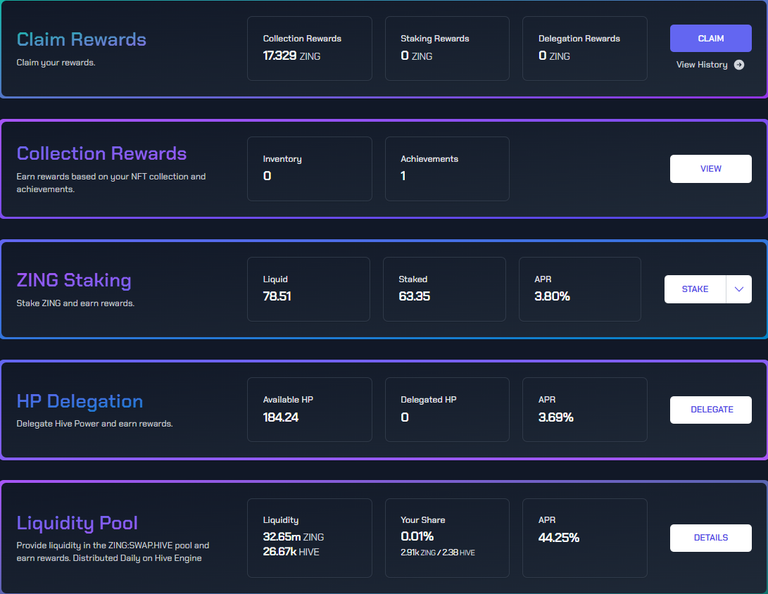Click the Liquidity Pool heading

coord(77,523)
